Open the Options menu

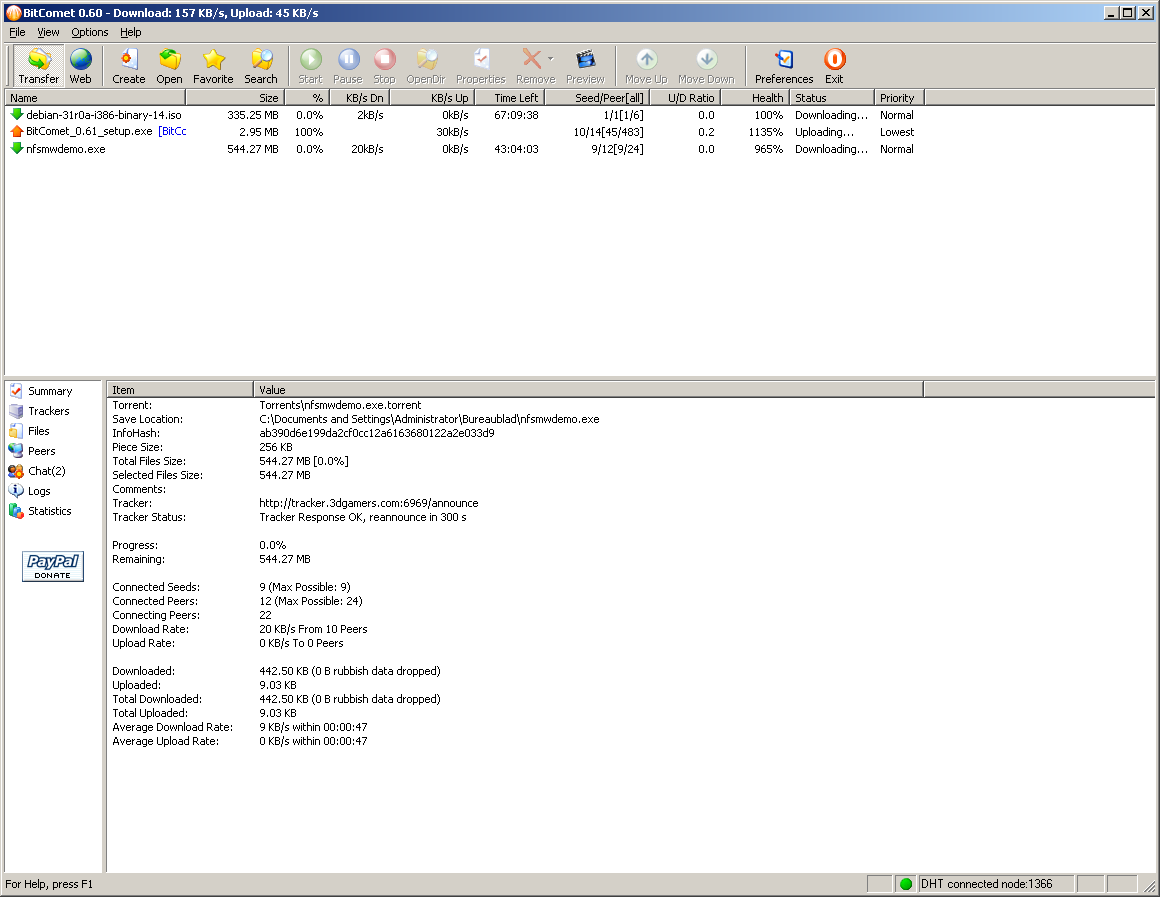point(90,33)
